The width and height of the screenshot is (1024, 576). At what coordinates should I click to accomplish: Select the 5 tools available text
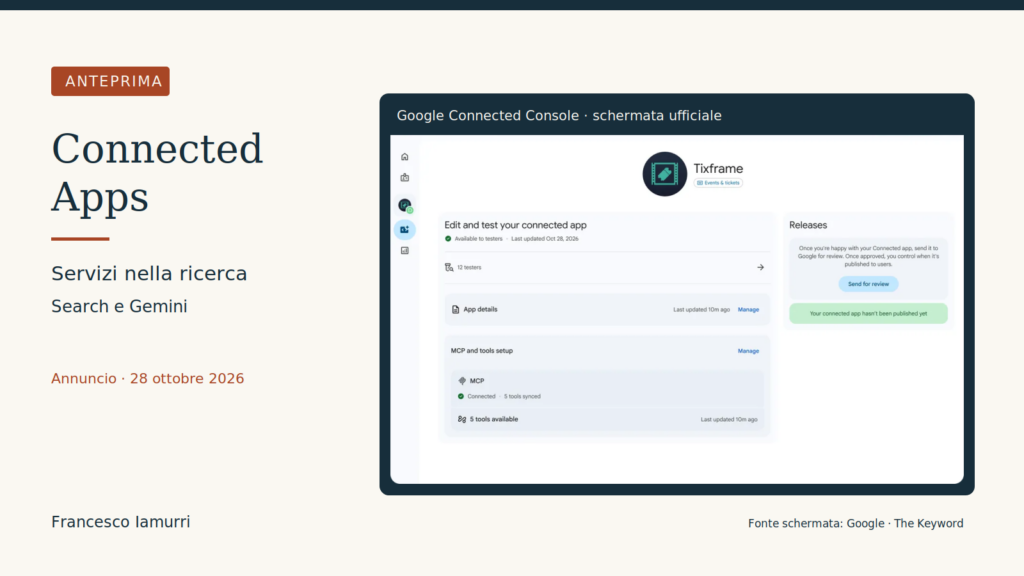coord(494,419)
